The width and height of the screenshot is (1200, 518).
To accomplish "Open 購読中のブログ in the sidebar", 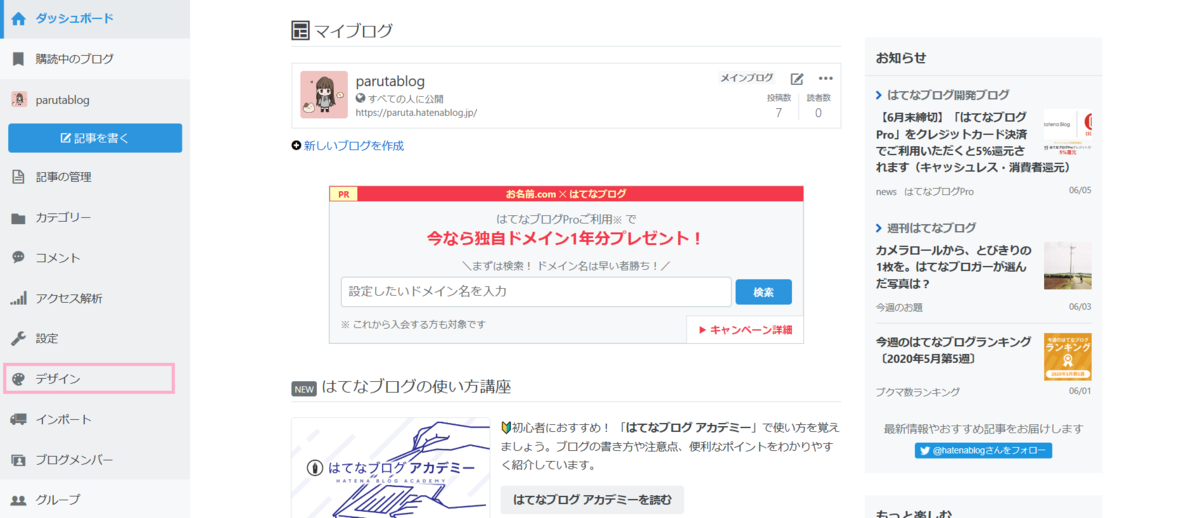I will point(95,59).
